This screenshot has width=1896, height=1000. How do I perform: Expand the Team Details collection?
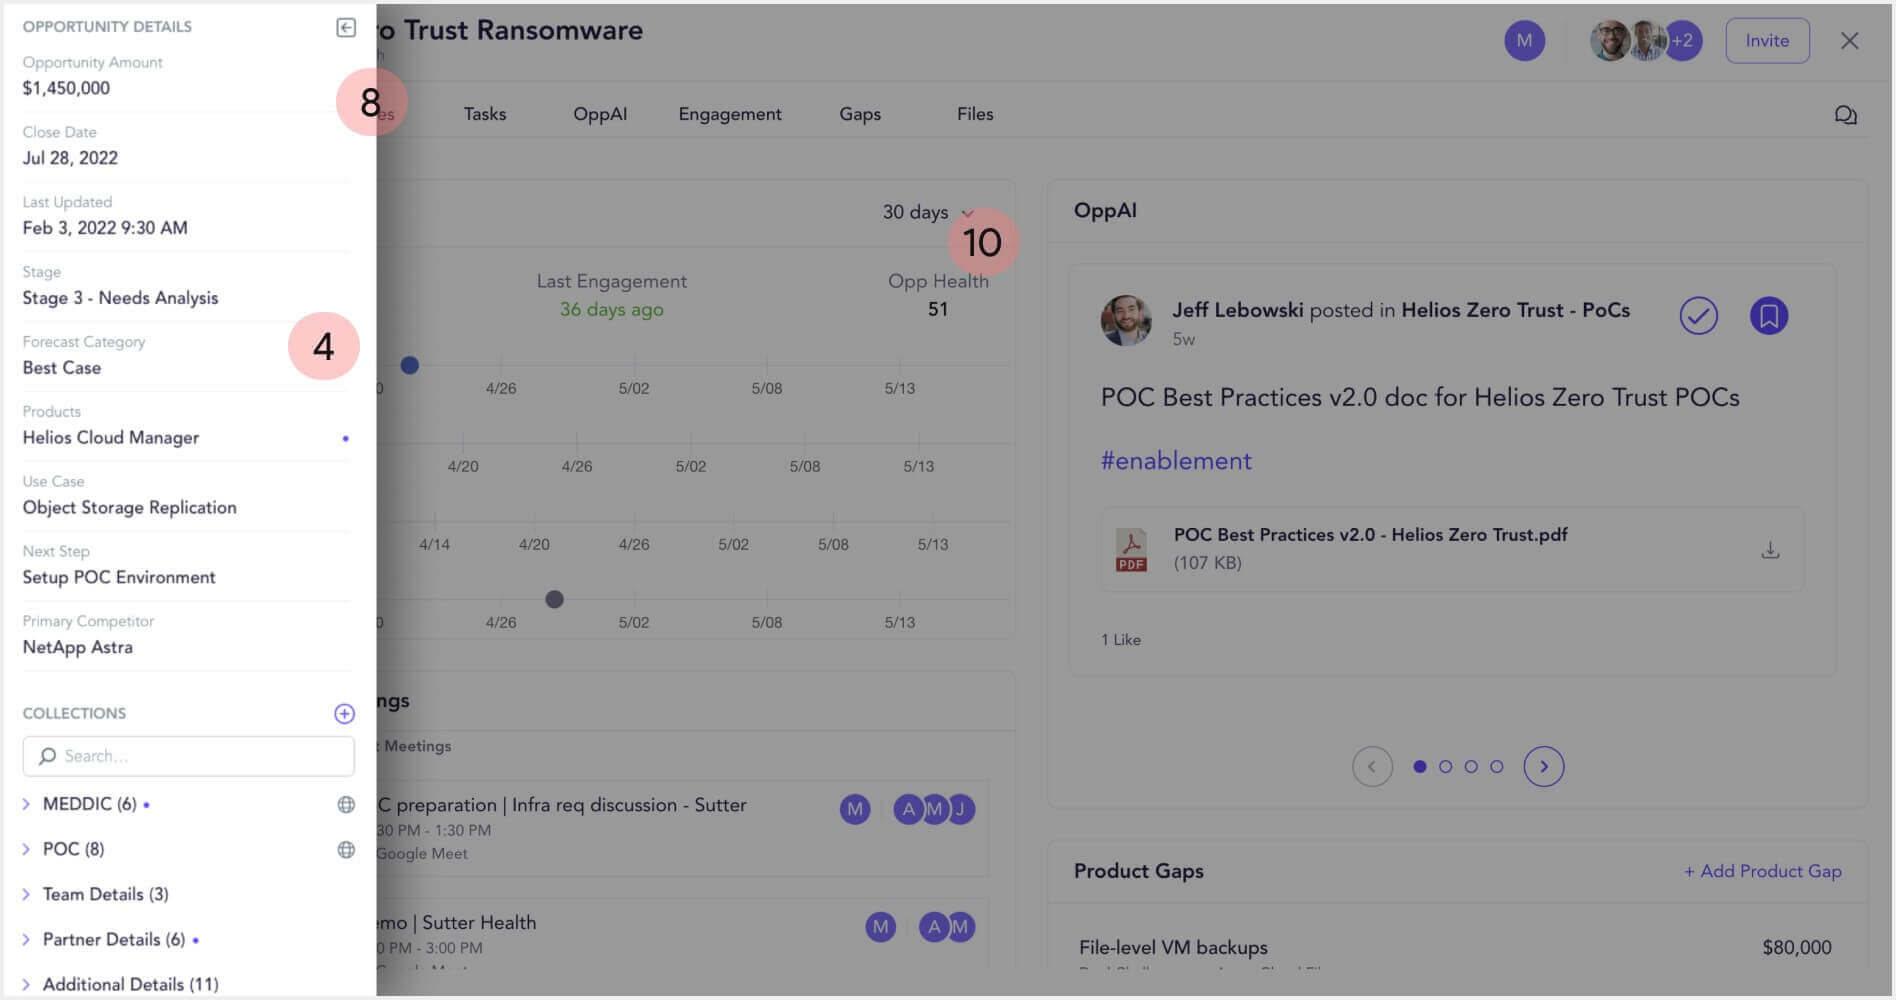tap(26, 894)
